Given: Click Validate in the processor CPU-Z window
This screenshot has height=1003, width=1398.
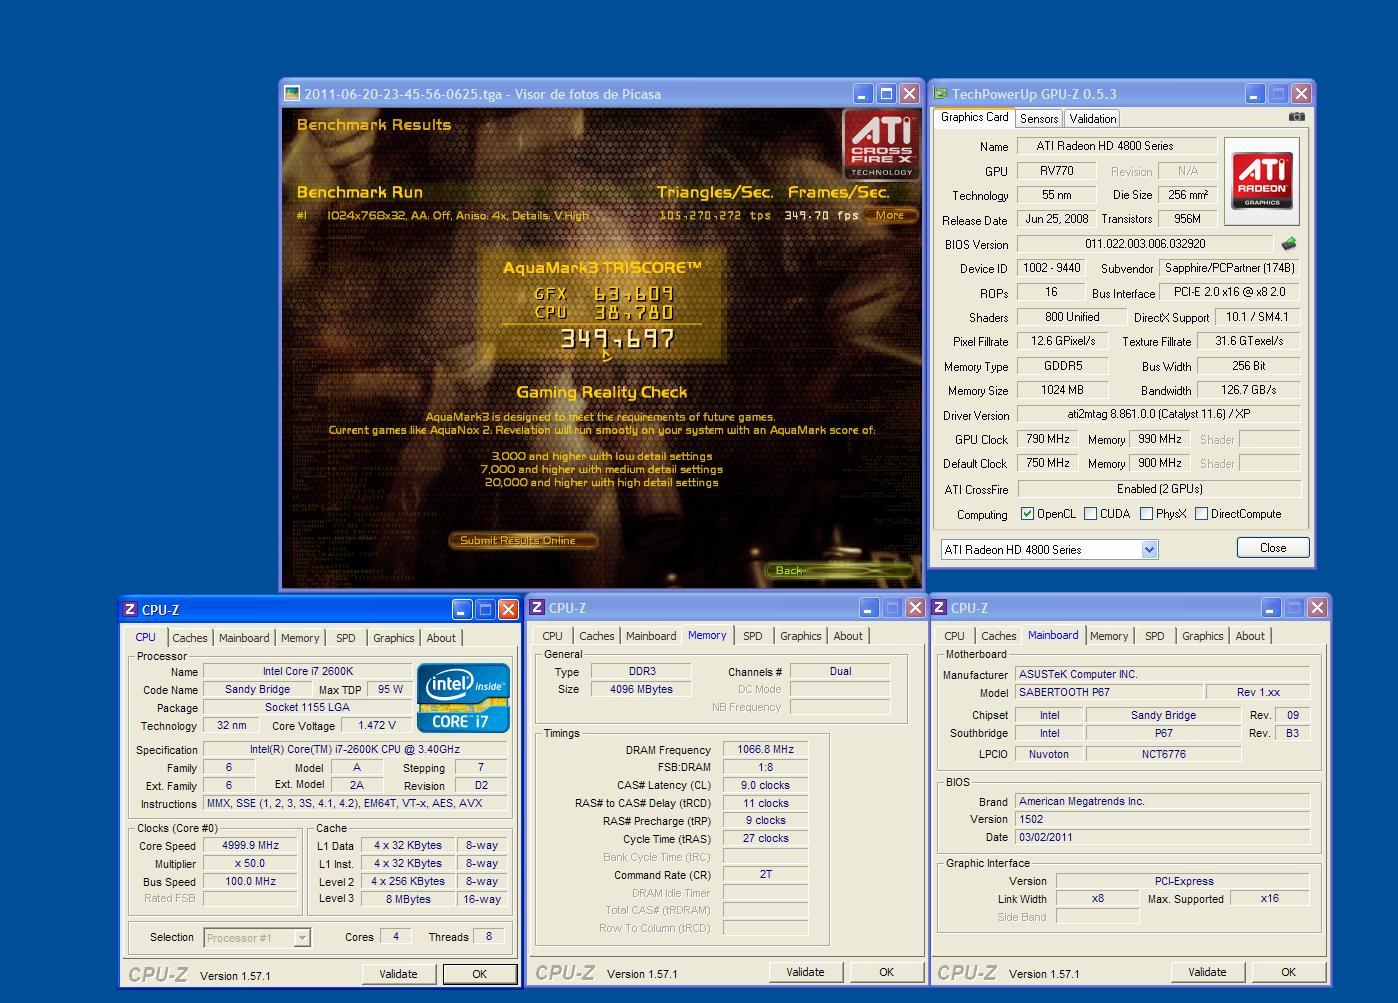Looking at the screenshot, I should point(398,973).
